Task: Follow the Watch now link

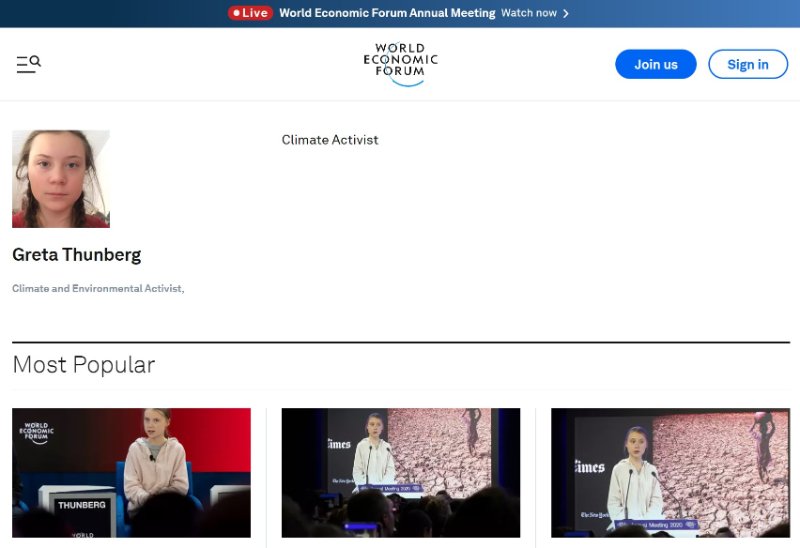Action: 529,13
